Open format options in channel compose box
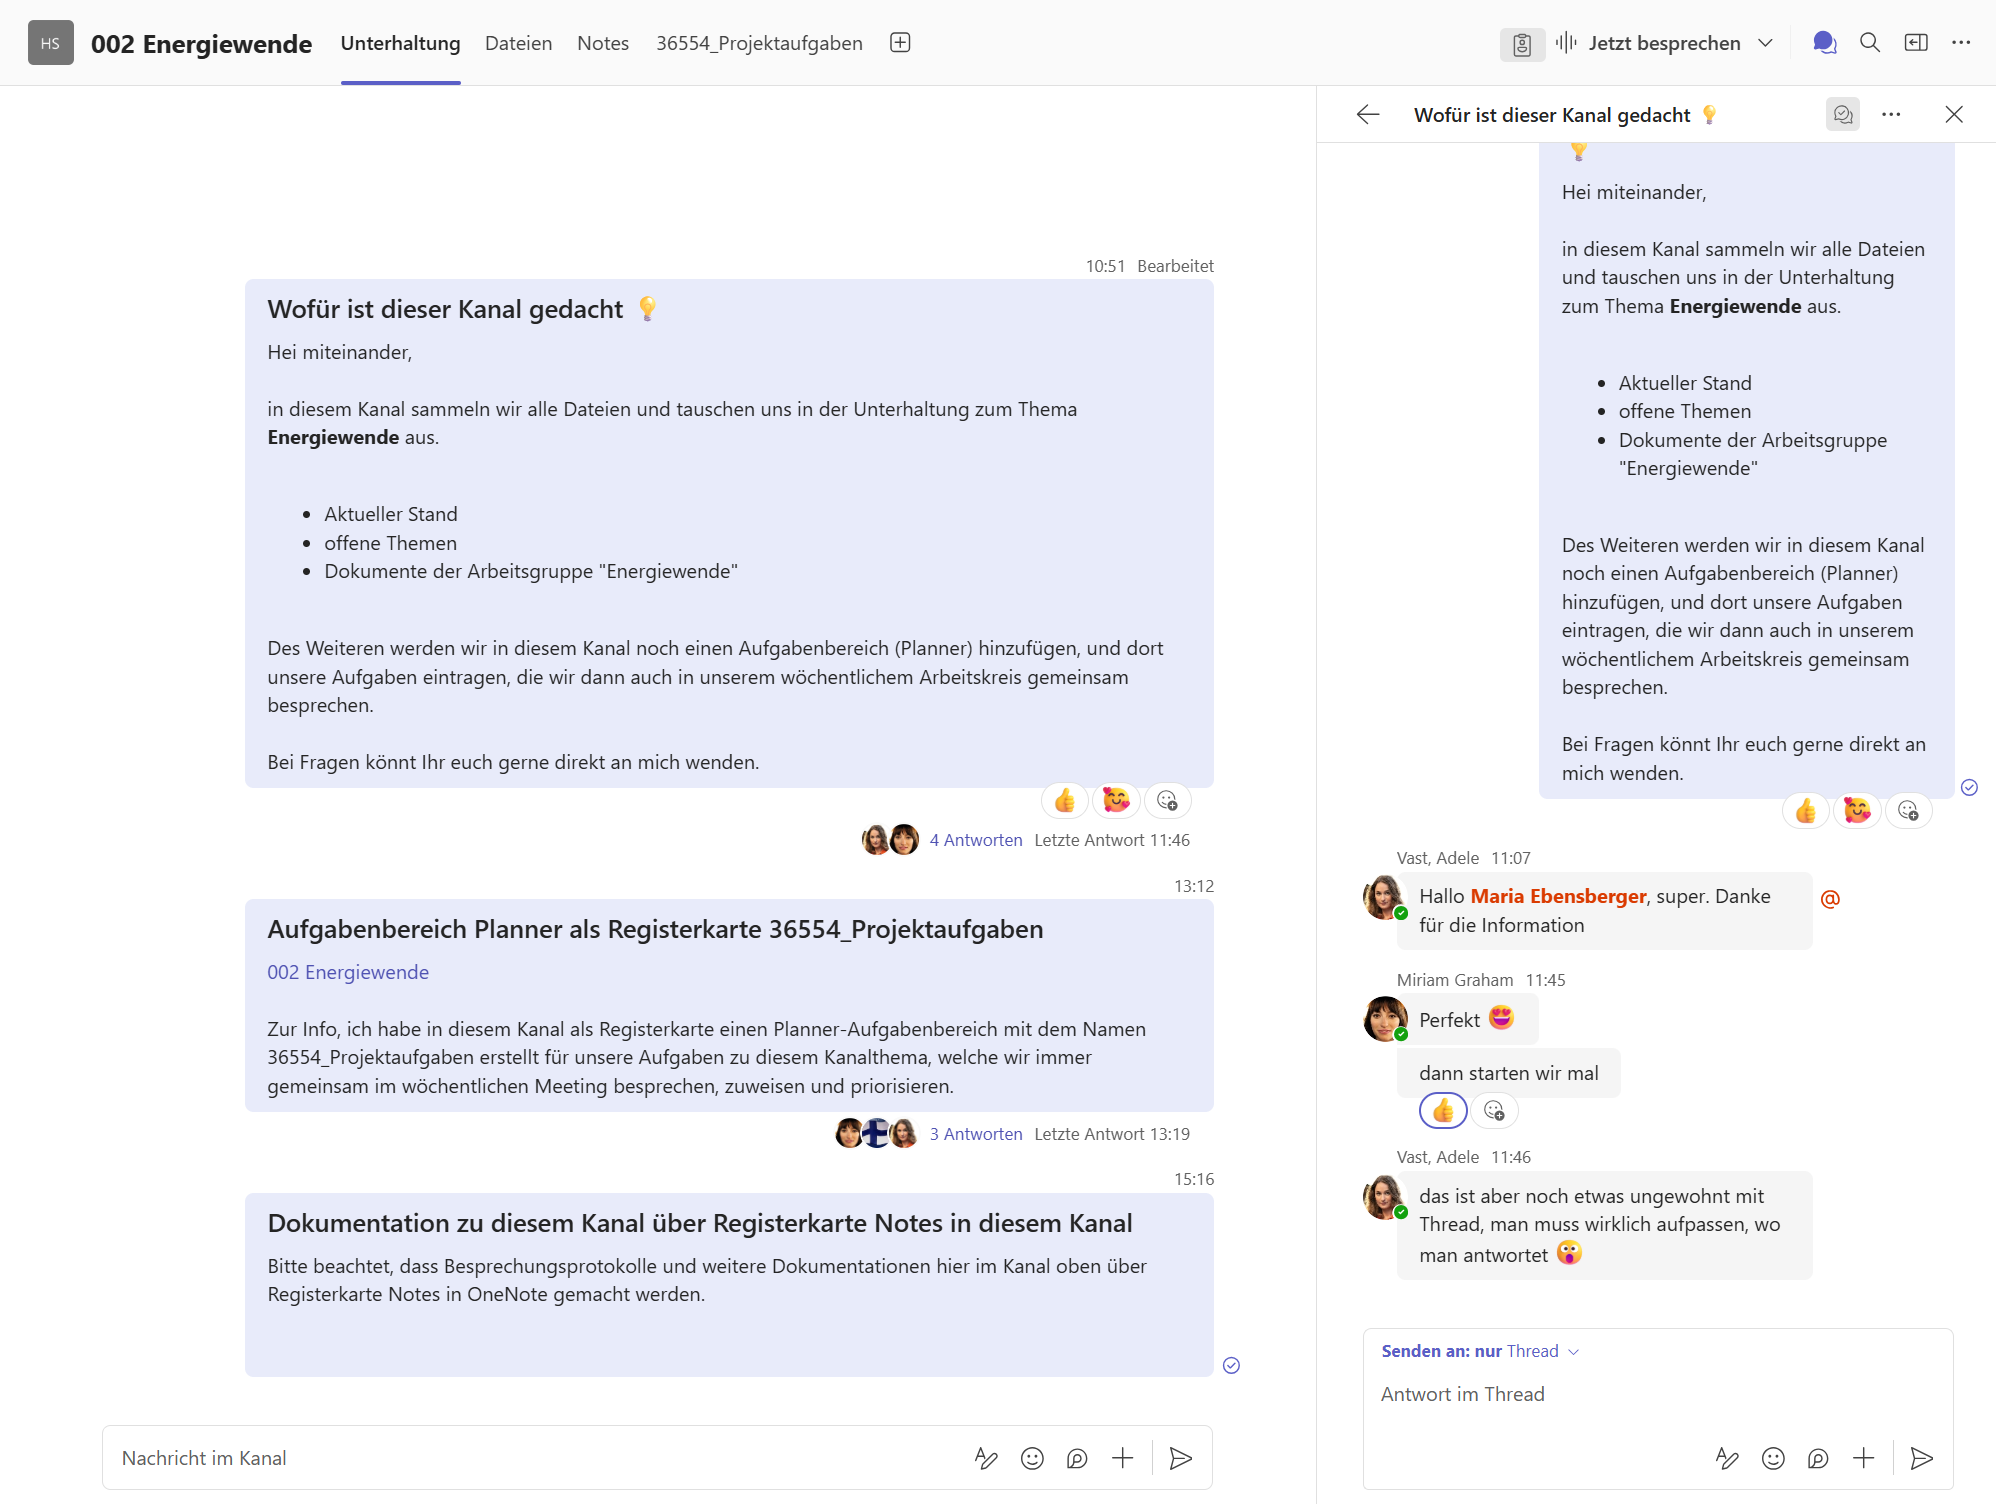The image size is (1996, 1504). [986, 1458]
